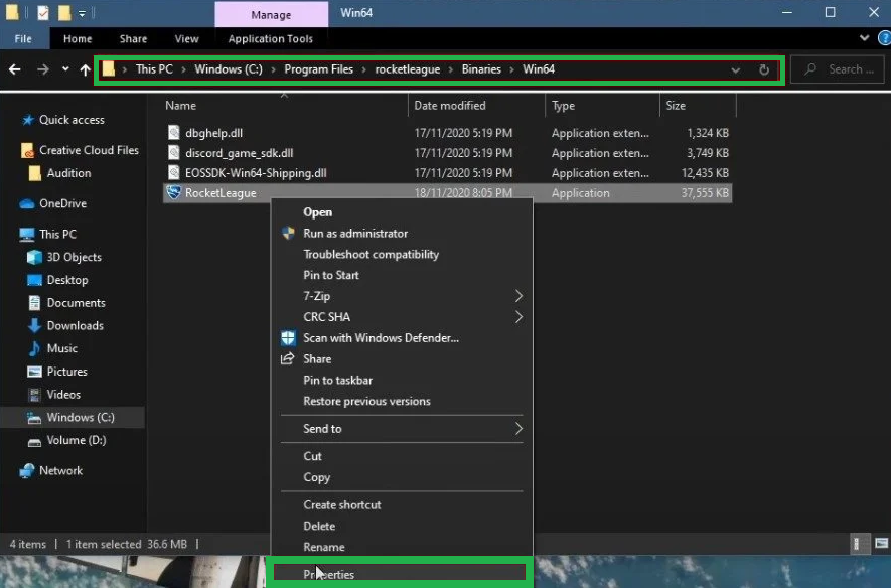This screenshot has height=588, width=891.
Task: Open the File ribbon menu
Action: (22, 39)
